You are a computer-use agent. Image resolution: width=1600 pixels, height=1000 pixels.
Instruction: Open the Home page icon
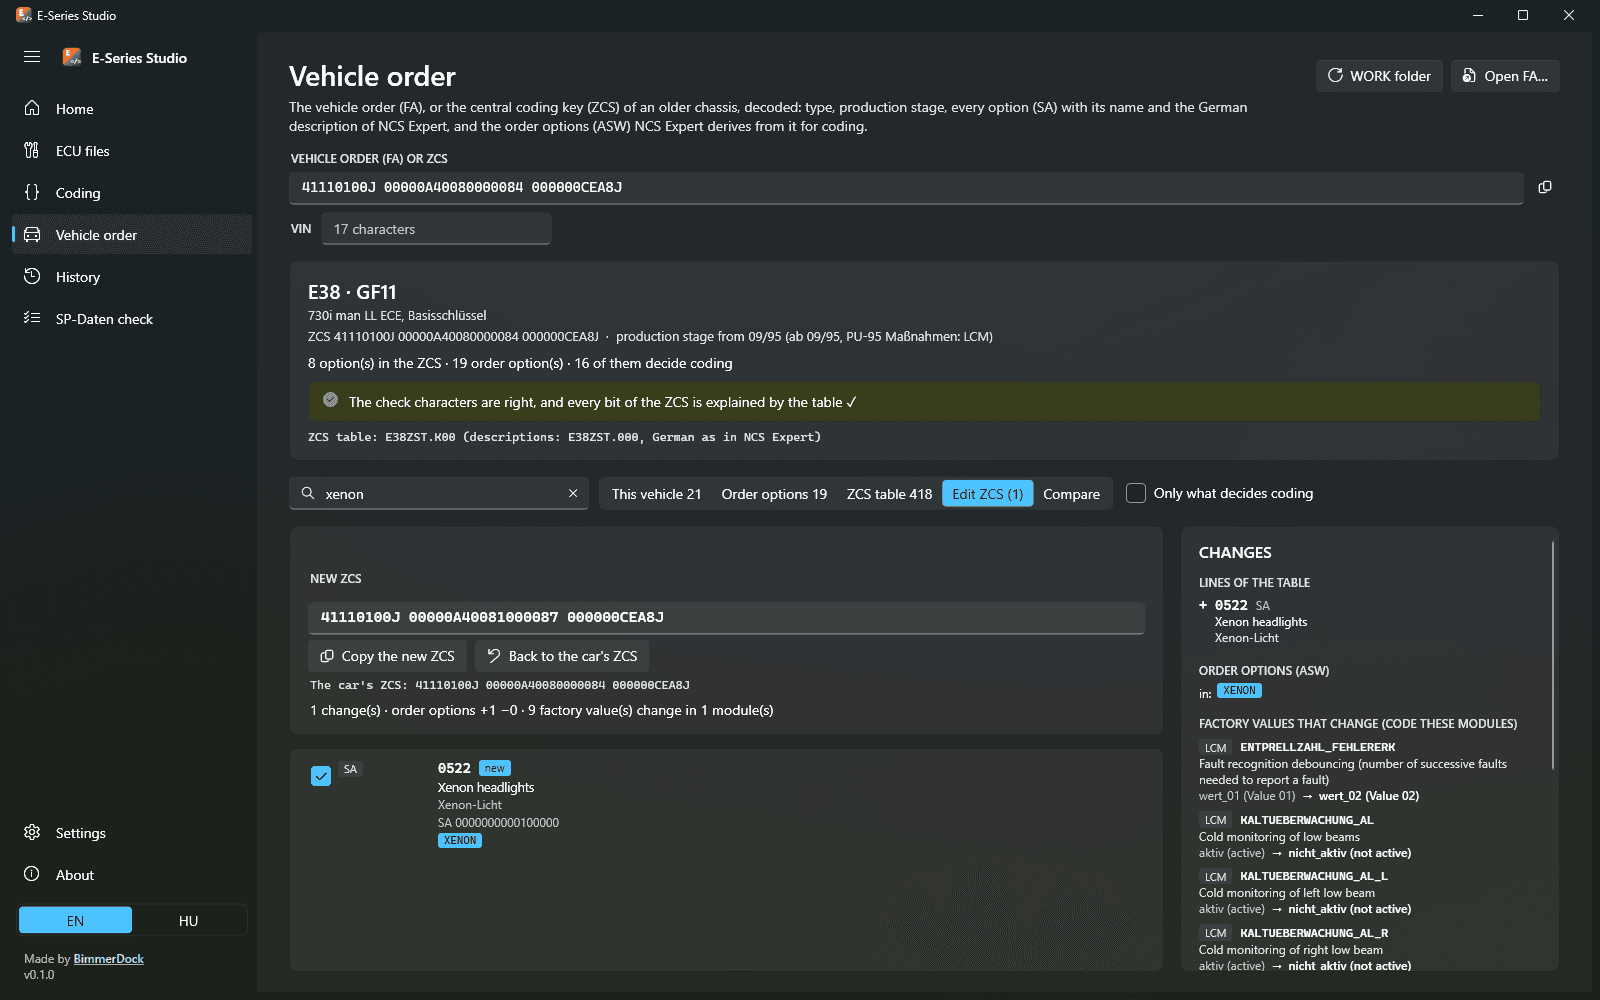(32, 108)
